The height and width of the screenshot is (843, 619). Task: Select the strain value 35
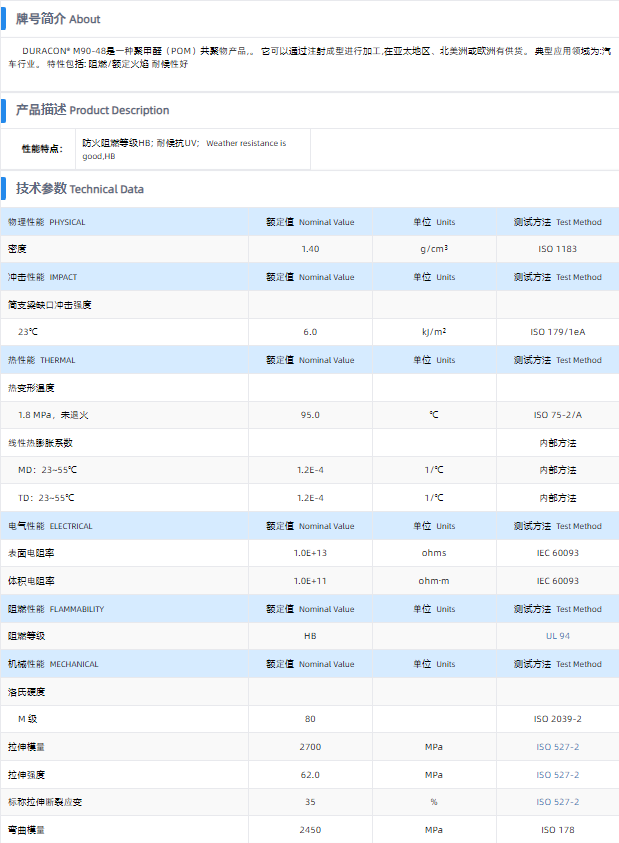(x=310, y=802)
